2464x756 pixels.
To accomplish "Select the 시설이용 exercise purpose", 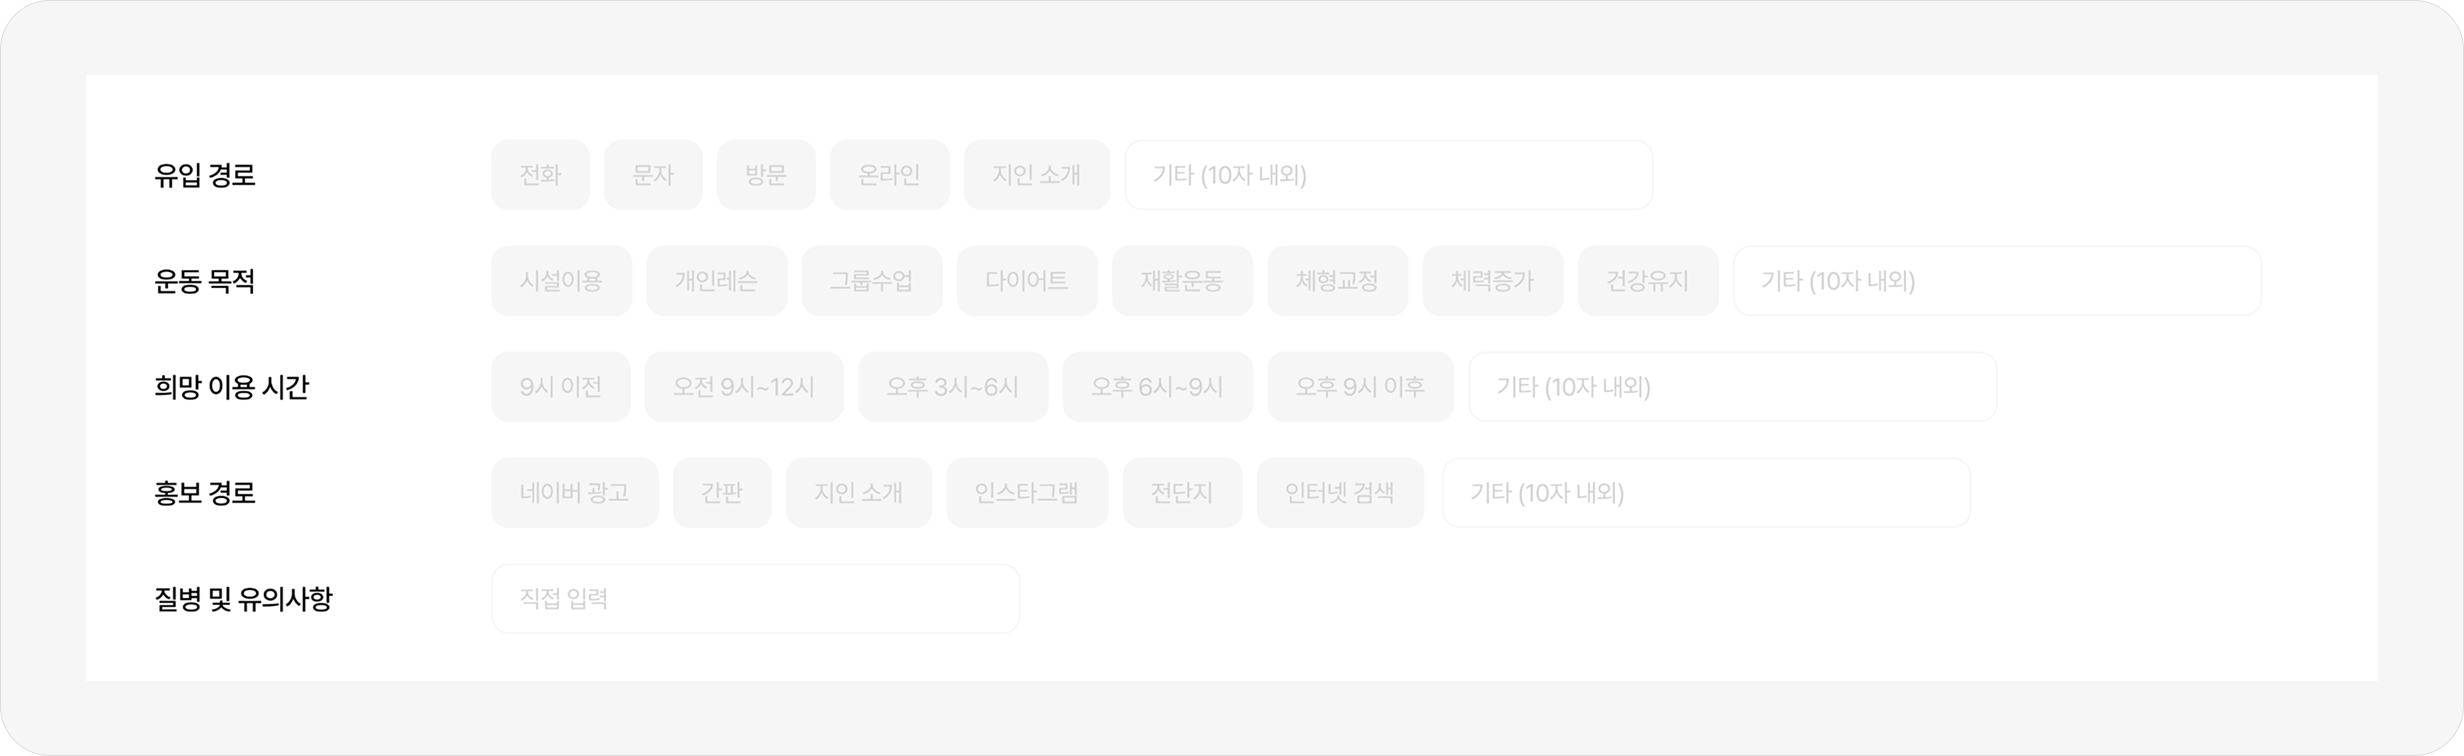I will [561, 281].
